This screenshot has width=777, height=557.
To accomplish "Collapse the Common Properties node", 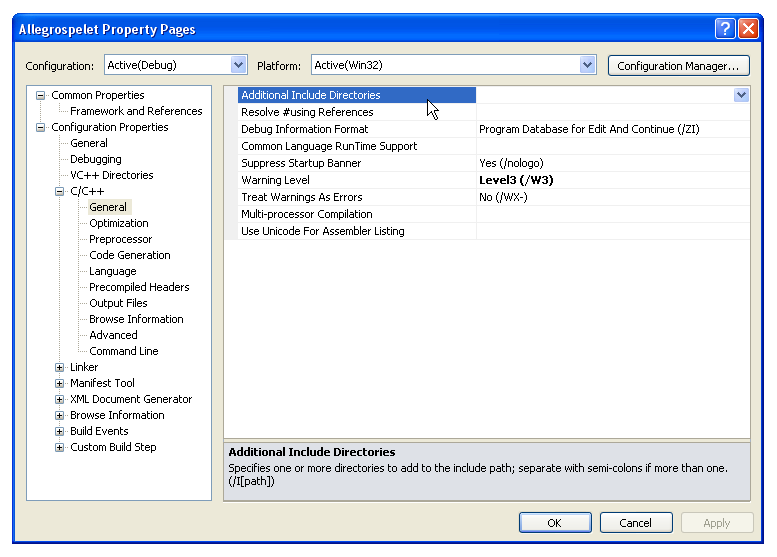I will tap(41, 95).
